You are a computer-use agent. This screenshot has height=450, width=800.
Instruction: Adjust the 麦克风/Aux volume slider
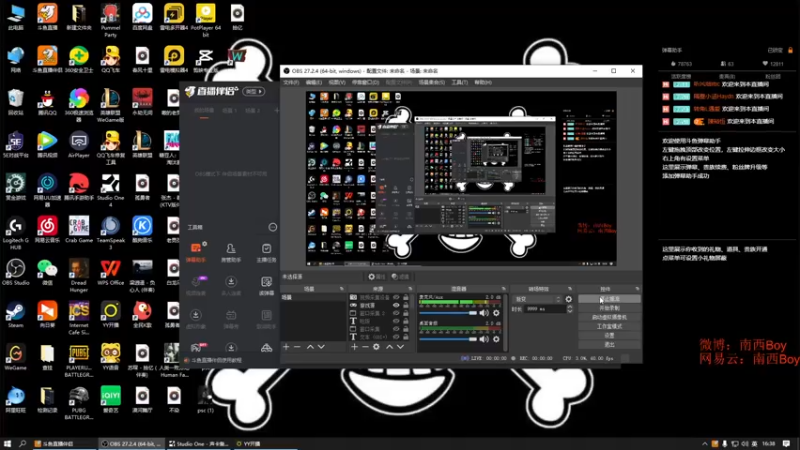(448, 313)
